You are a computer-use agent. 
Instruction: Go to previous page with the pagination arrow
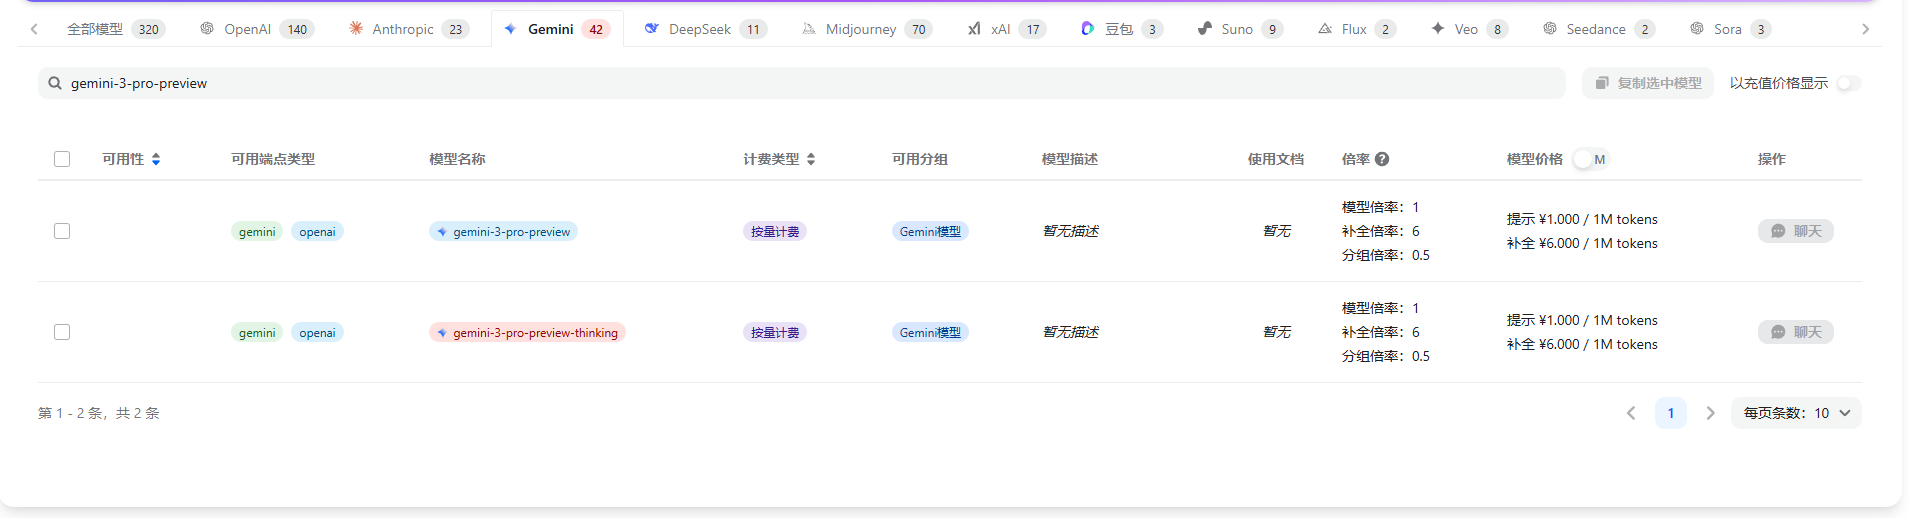click(1631, 413)
